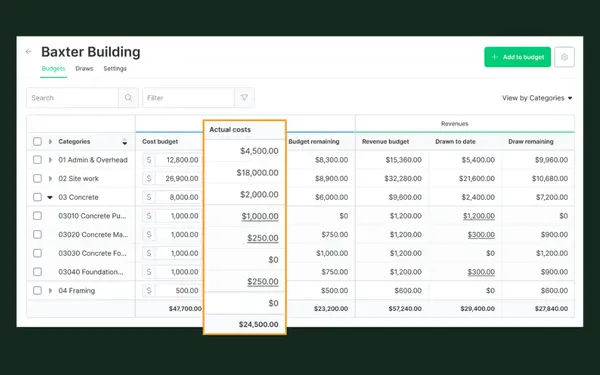Viewport: 600px width, 375px height.
Task: Click the Drawn to date column header
Action: tap(455, 142)
